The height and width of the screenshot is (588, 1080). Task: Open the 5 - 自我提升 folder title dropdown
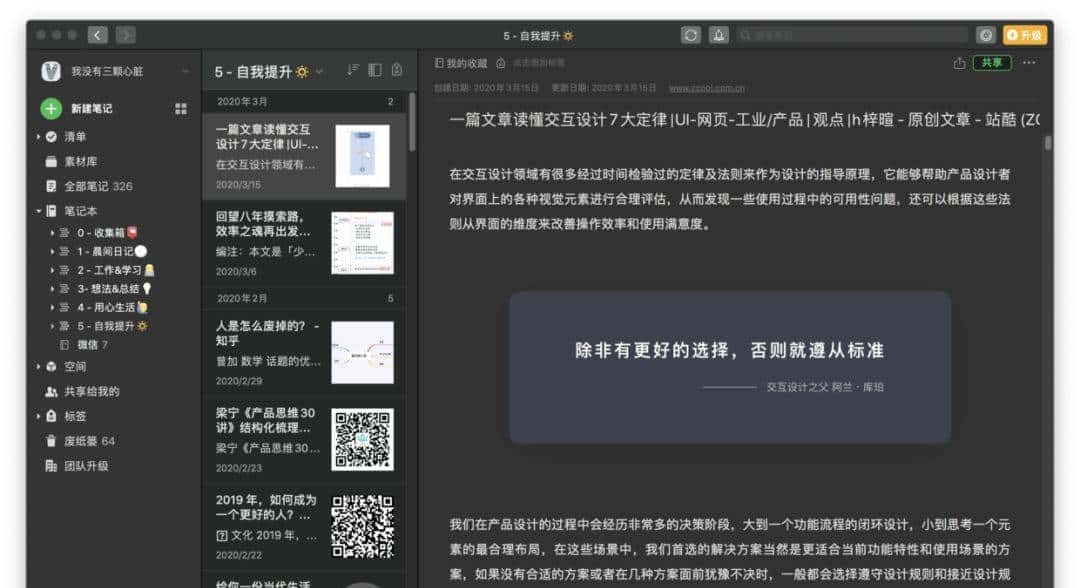tap(318, 70)
